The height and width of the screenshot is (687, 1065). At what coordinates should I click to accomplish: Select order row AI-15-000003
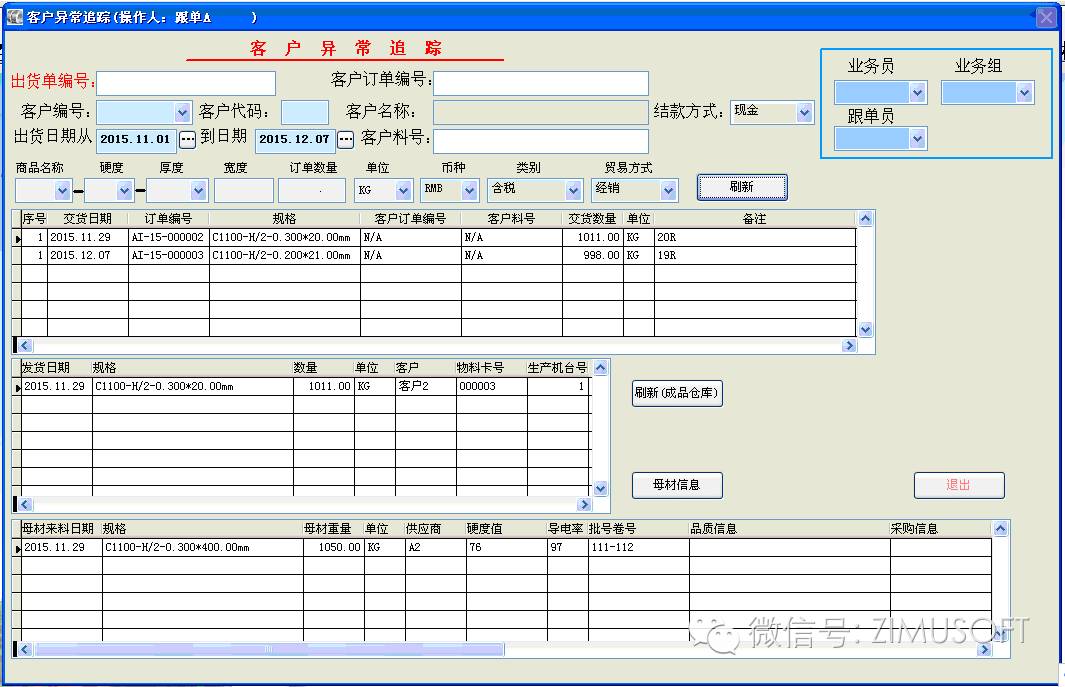pyautogui.click(x=168, y=256)
